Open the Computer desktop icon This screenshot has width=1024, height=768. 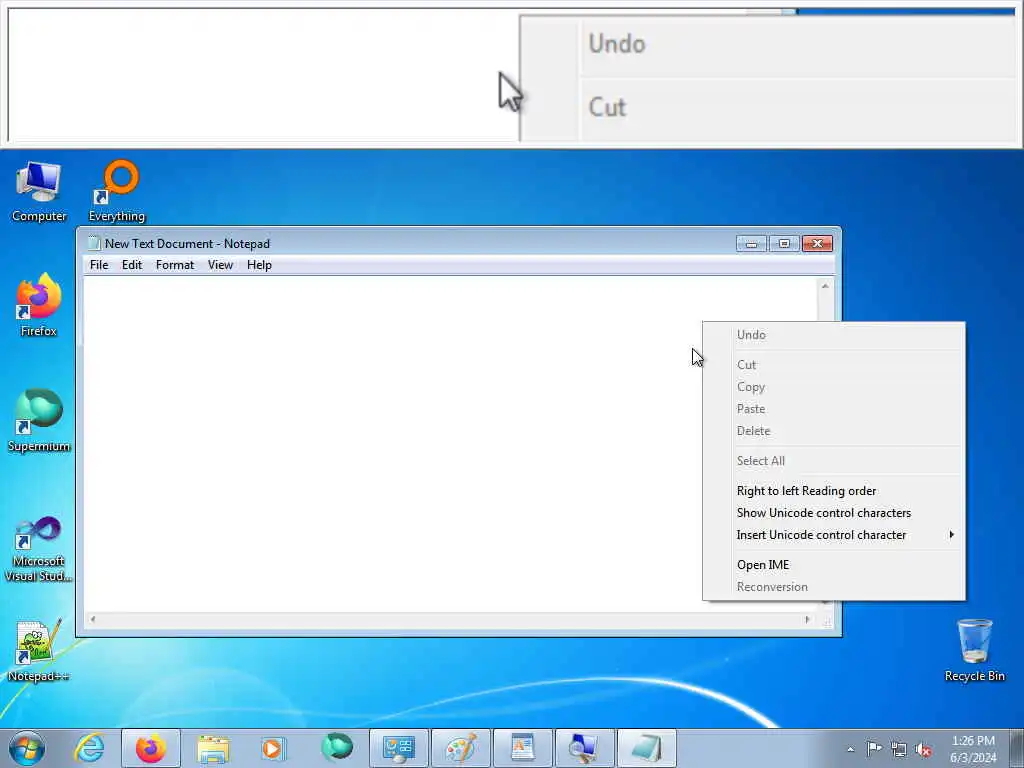point(39,191)
